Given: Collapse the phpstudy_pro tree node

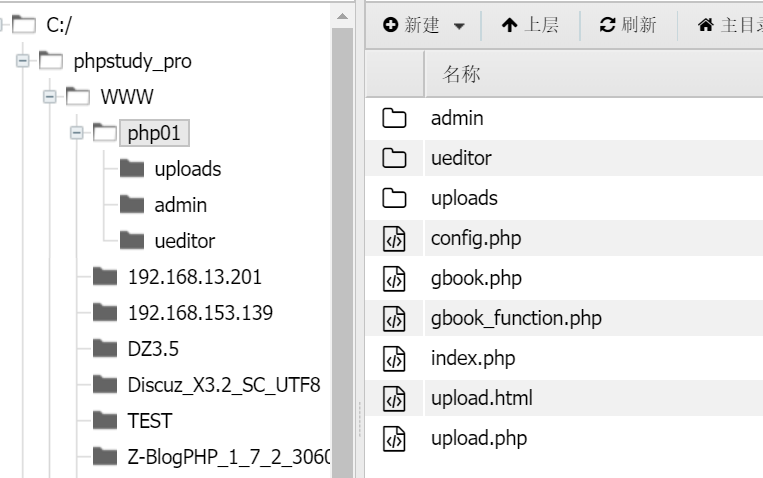Looking at the screenshot, I should coord(22,61).
